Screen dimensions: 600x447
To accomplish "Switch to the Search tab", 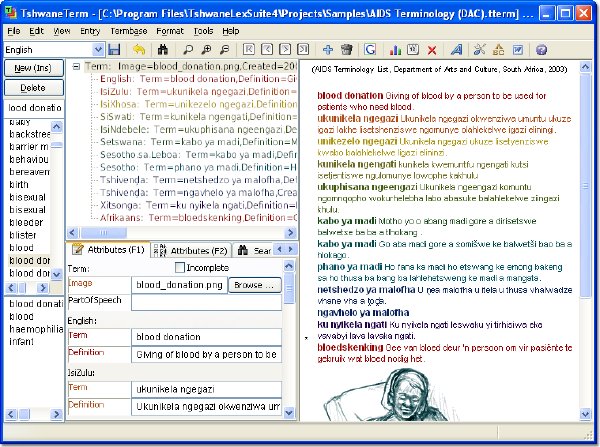I will click(x=253, y=251).
